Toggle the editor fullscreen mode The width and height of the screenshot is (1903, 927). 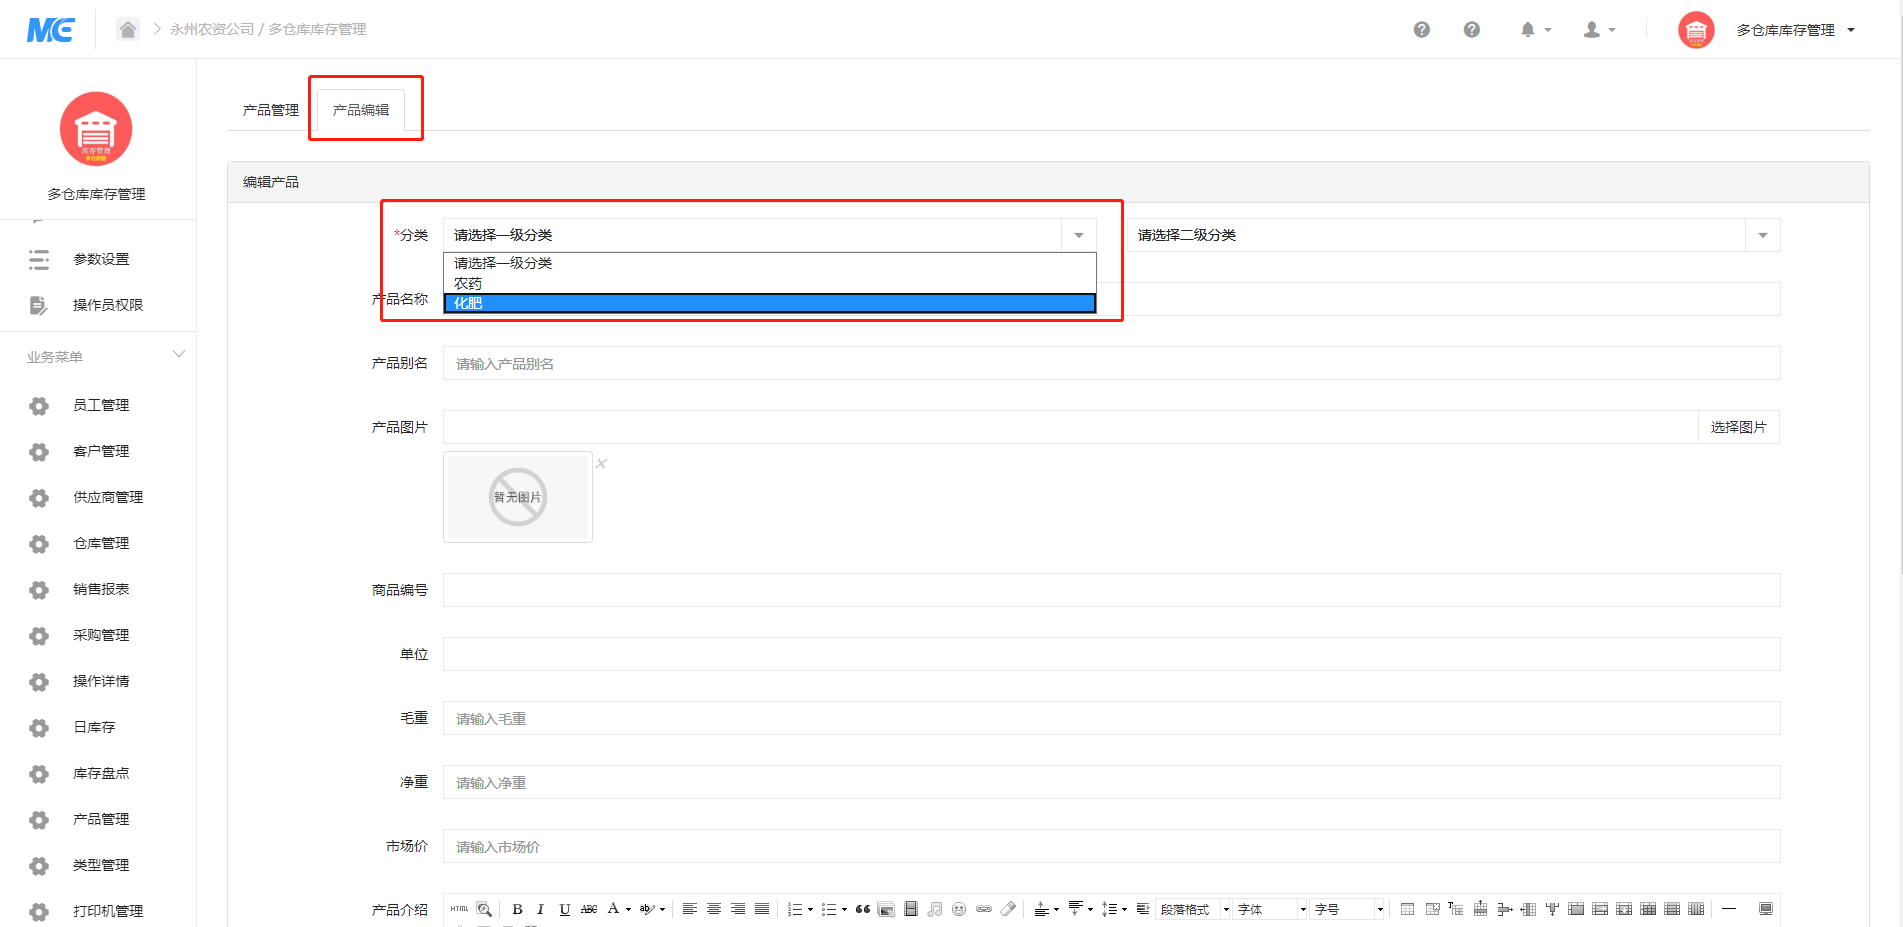point(1766,909)
